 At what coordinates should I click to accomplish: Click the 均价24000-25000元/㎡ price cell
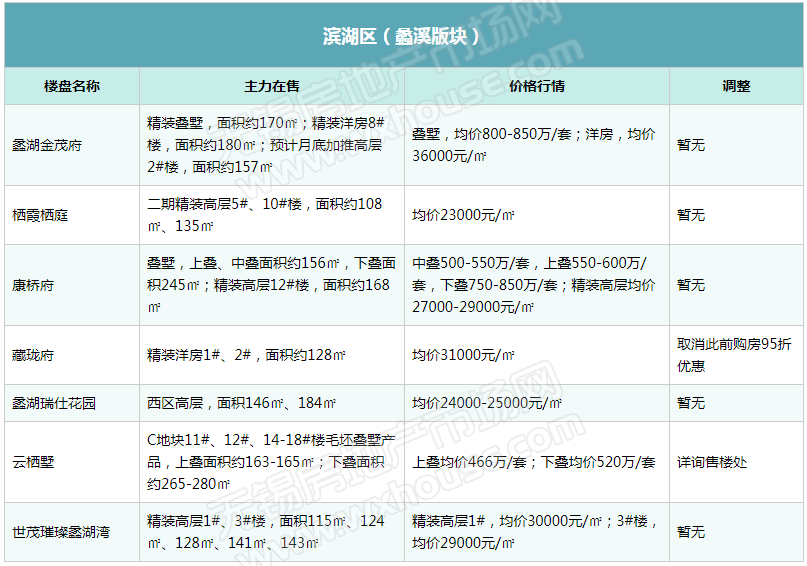487,403
